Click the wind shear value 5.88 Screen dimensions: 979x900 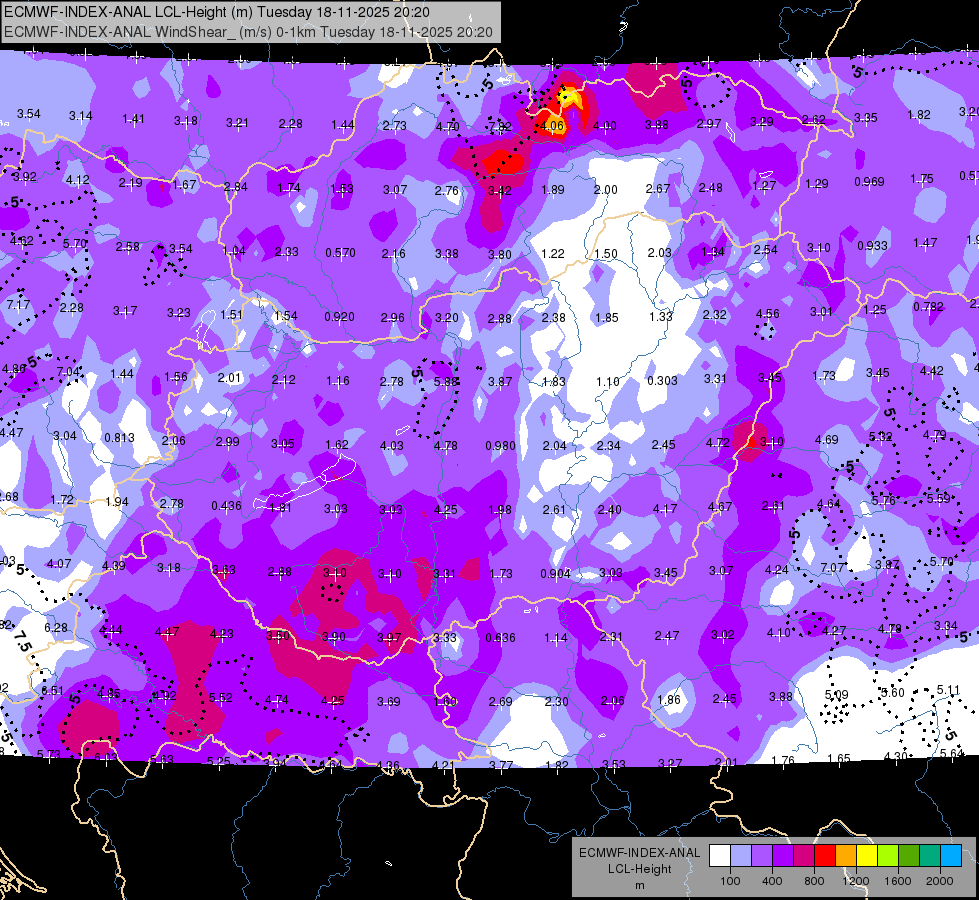(446, 381)
